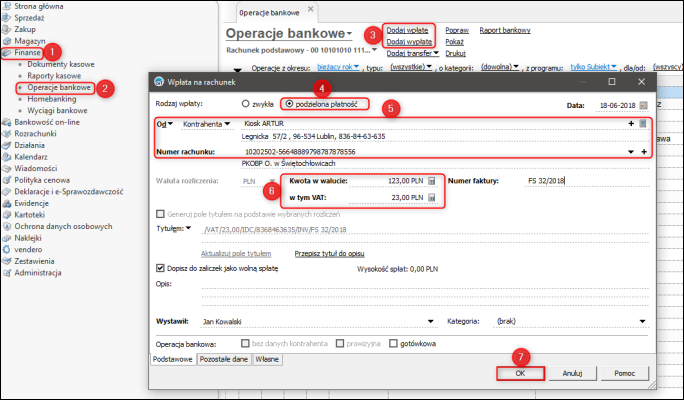This screenshot has height=400, width=684.
Task: Click the Dodaj wypłatę link
Action: click(409, 42)
